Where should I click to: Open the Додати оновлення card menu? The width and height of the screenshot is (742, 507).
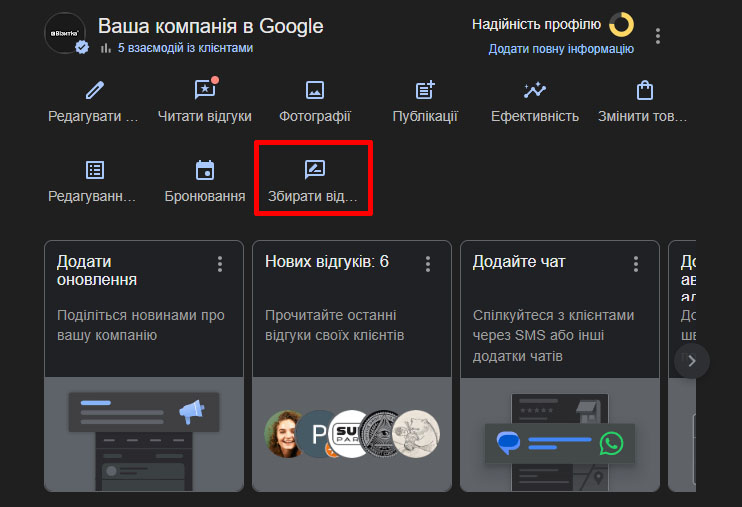(220, 264)
